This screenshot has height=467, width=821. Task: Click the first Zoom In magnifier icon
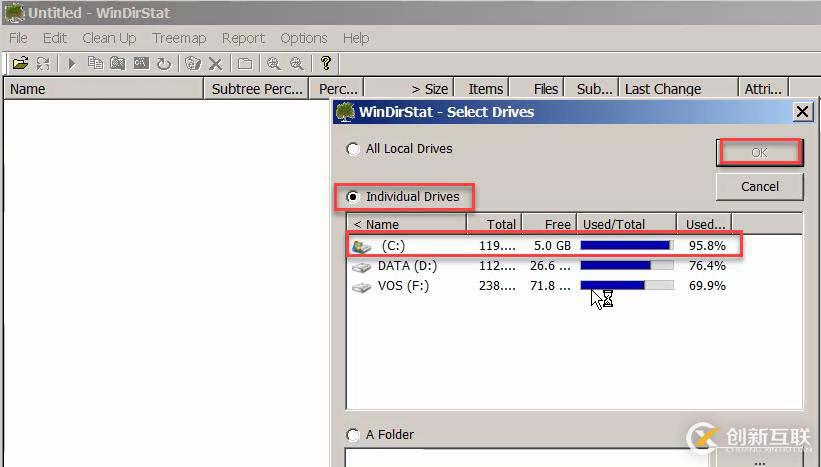pos(273,64)
